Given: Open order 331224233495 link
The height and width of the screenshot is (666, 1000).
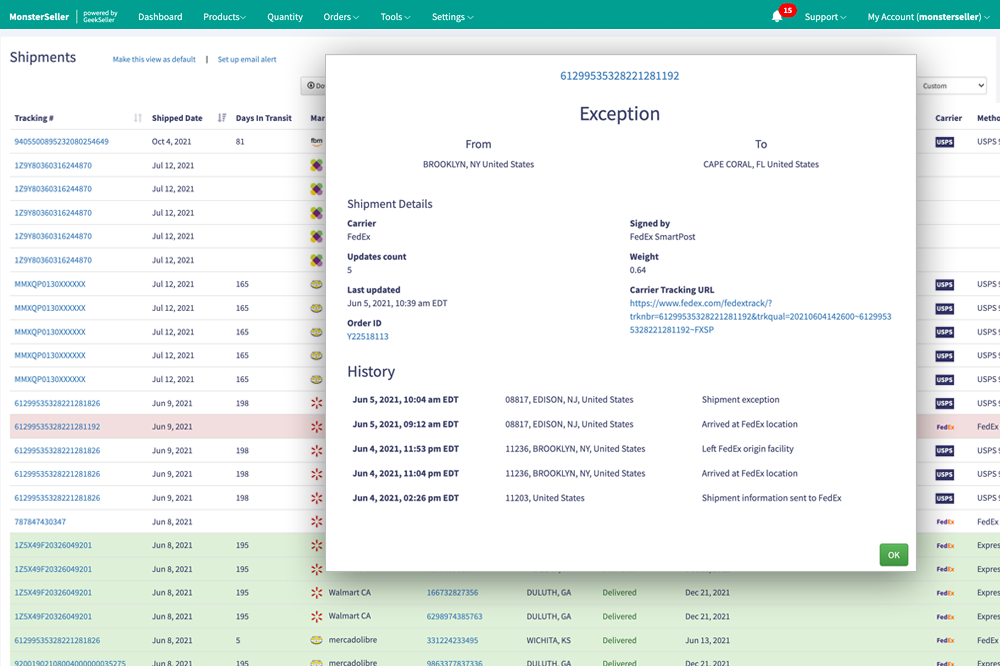Looking at the screenshot, I should tap(452, 640).
